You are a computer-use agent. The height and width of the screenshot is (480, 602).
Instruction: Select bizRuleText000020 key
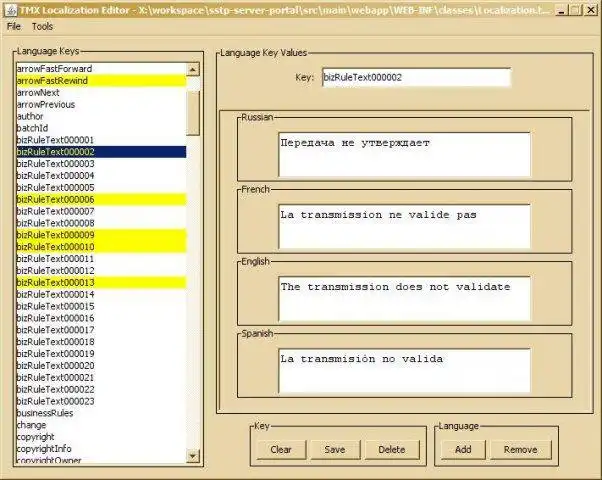101,366
